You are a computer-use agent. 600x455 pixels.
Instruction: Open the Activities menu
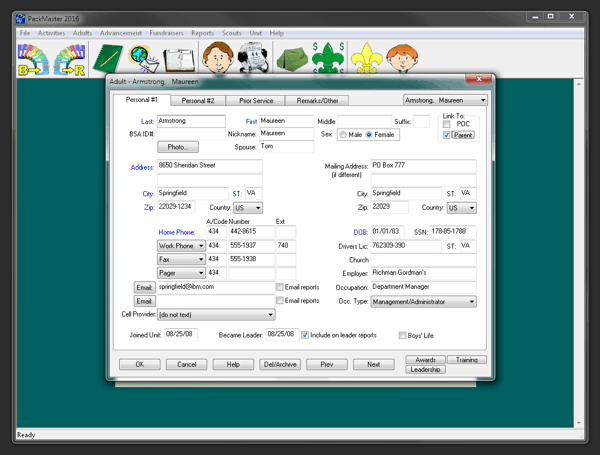[x=51, y=33]
